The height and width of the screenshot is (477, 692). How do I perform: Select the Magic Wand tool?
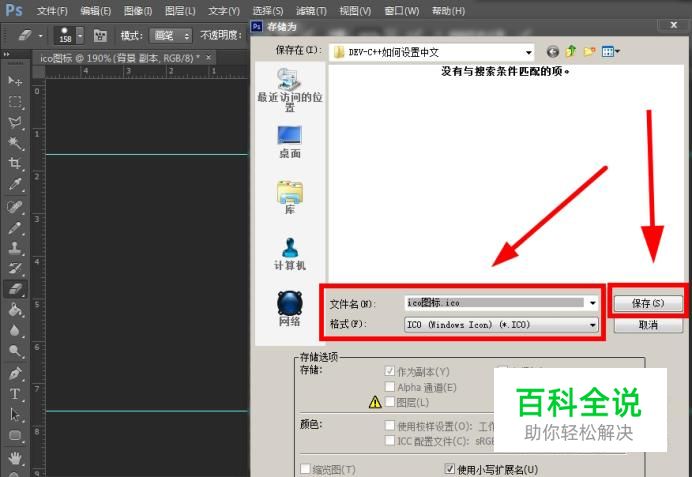15,143
